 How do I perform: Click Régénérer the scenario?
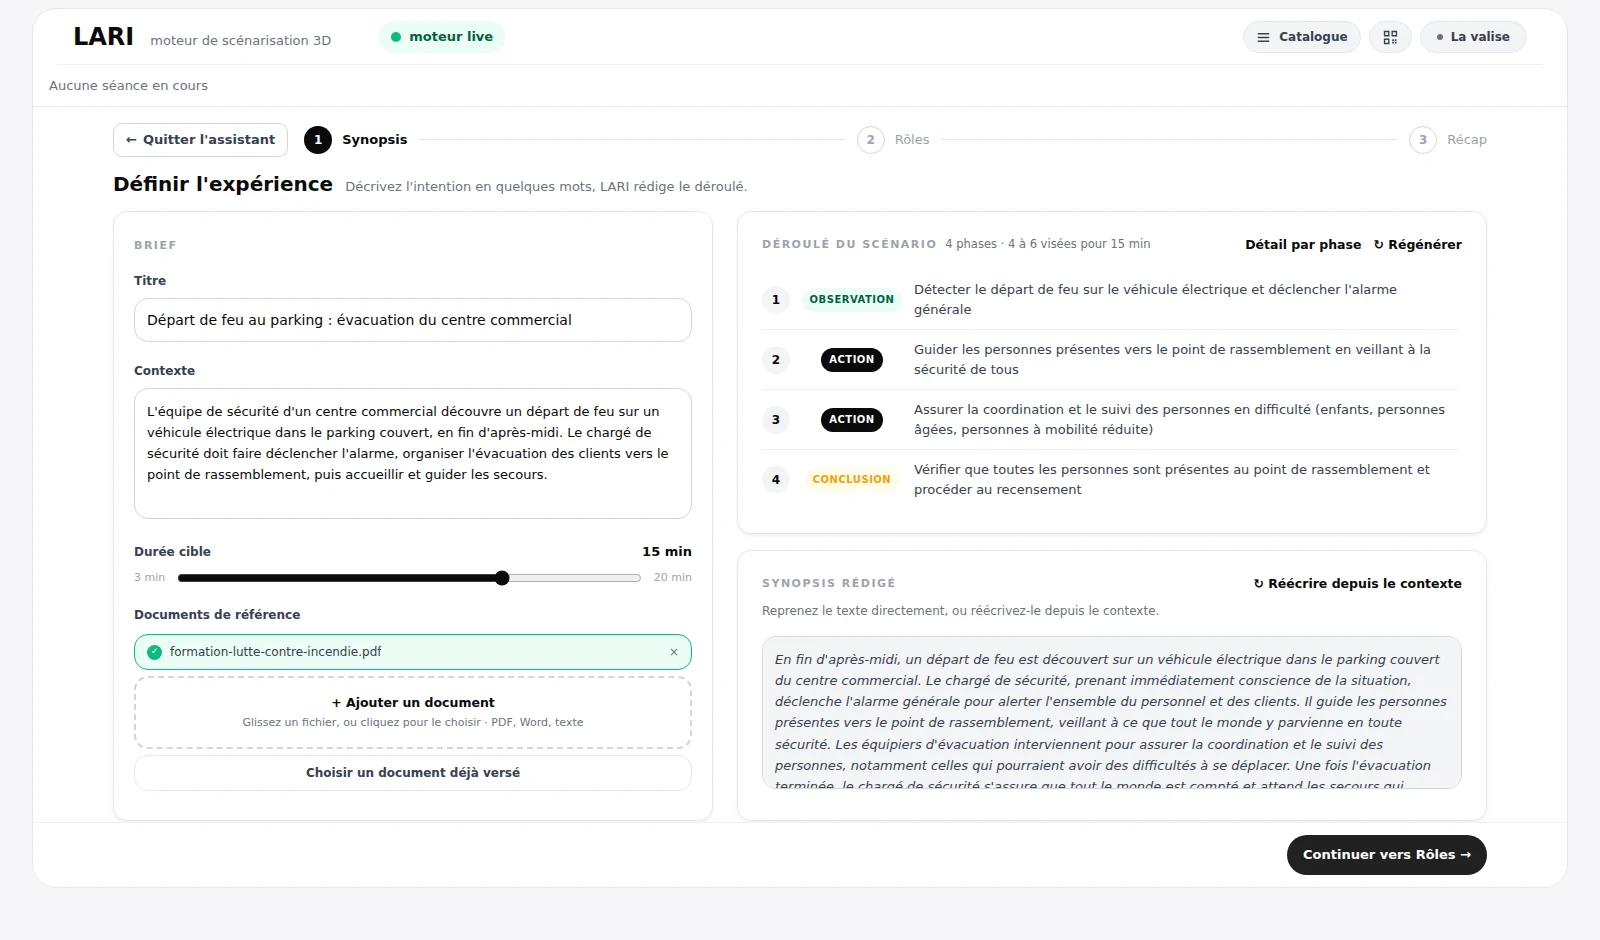point(1417,245)
